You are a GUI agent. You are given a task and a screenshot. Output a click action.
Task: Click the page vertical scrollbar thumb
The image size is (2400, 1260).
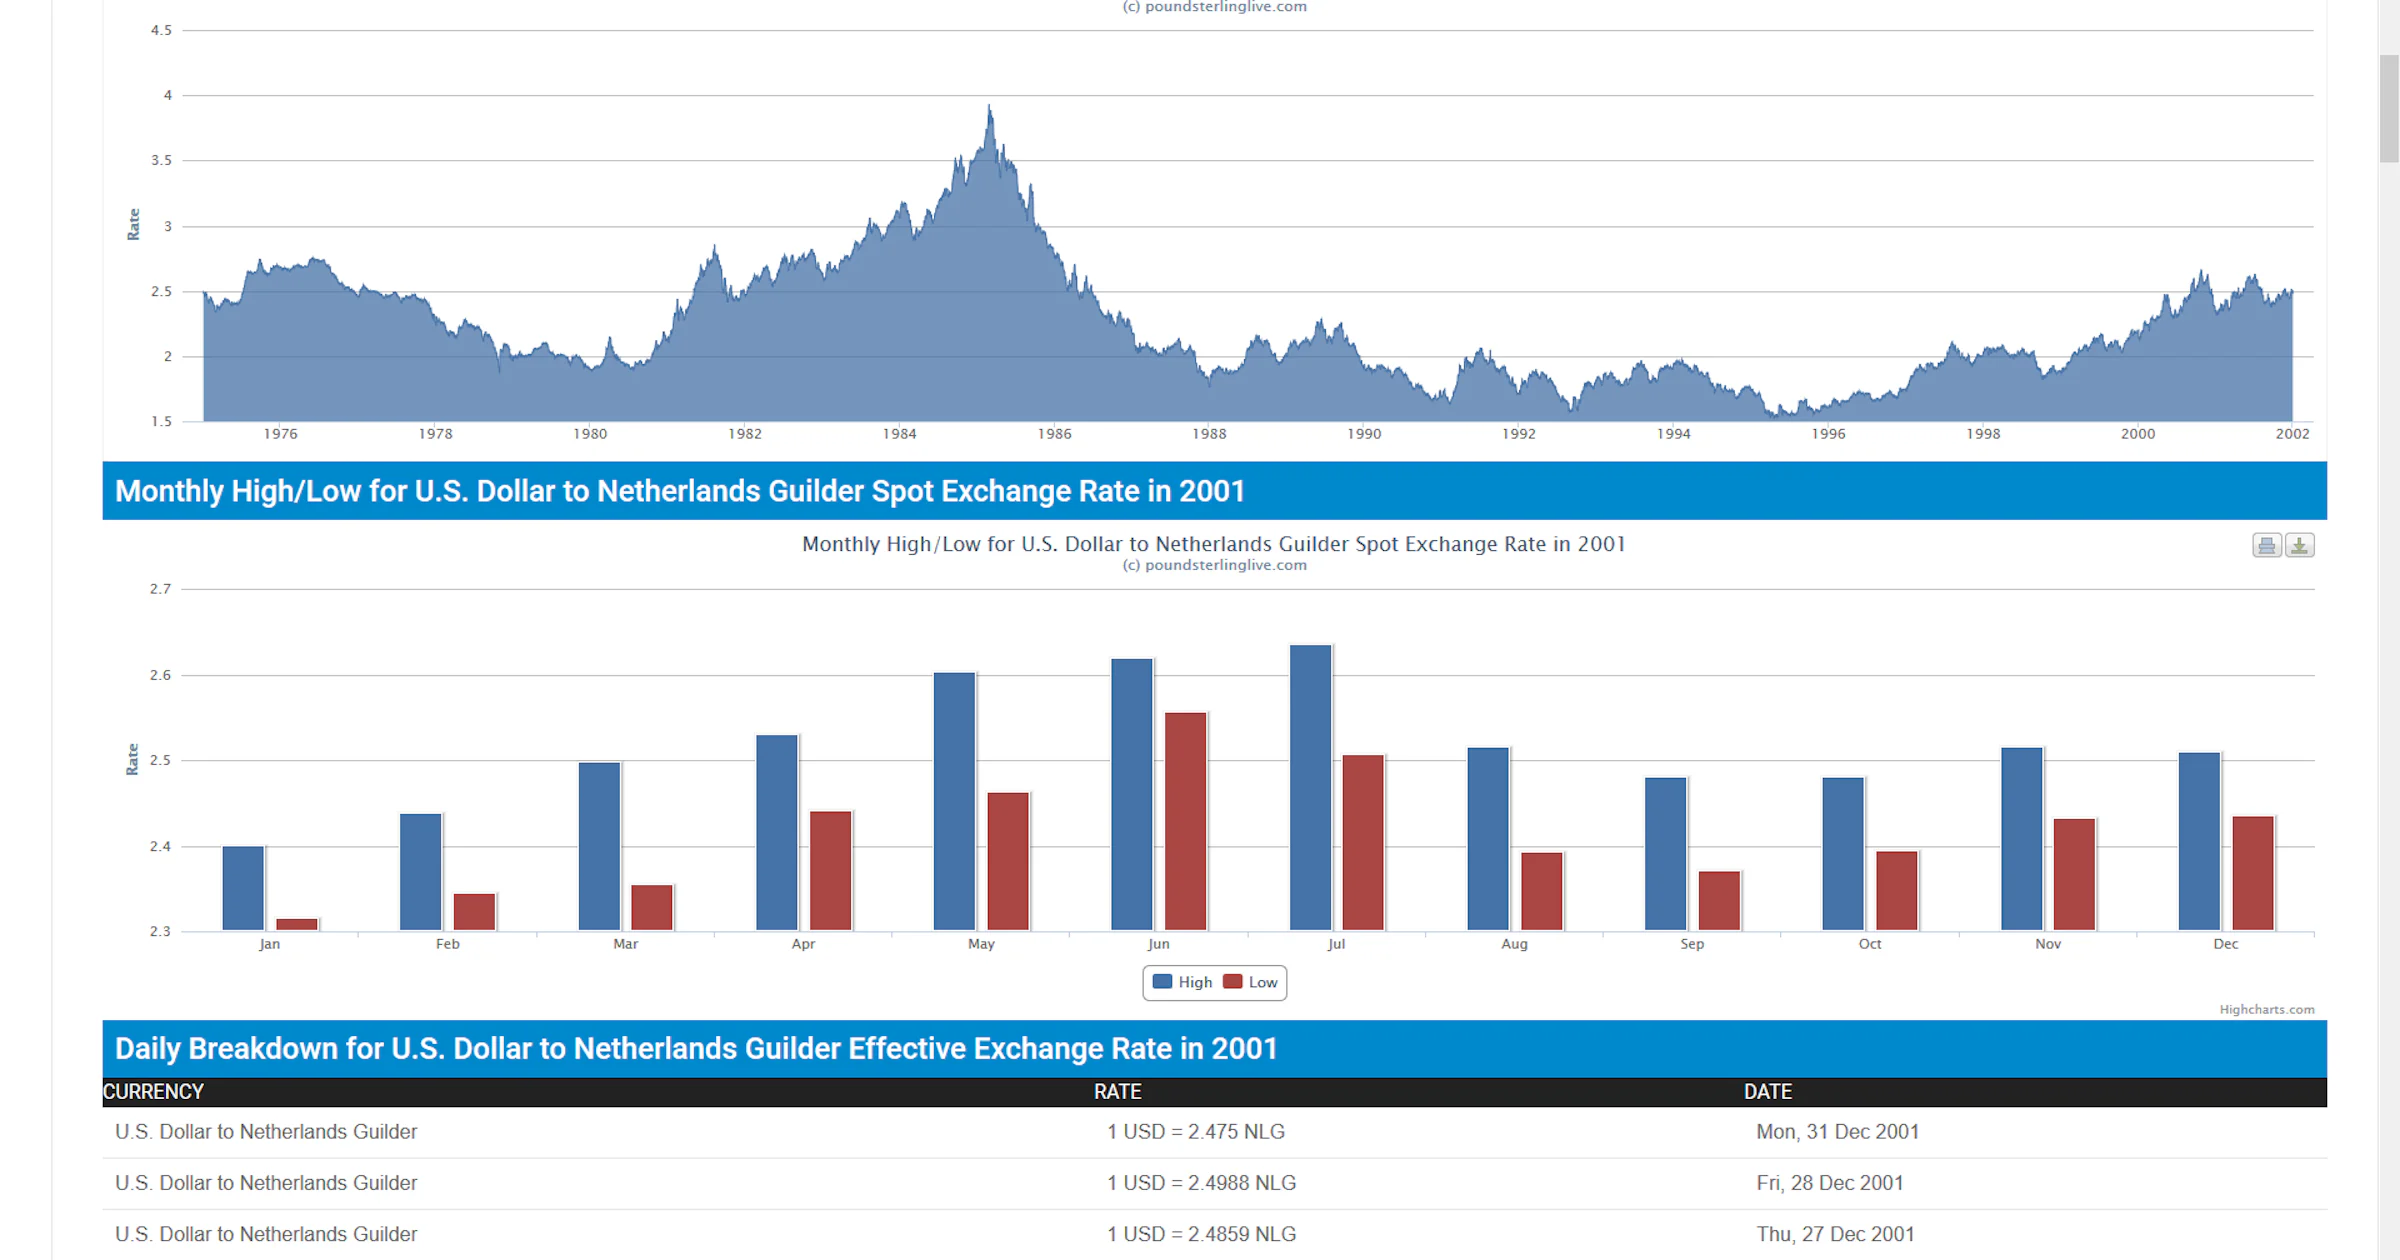[x=2389, y=108]
